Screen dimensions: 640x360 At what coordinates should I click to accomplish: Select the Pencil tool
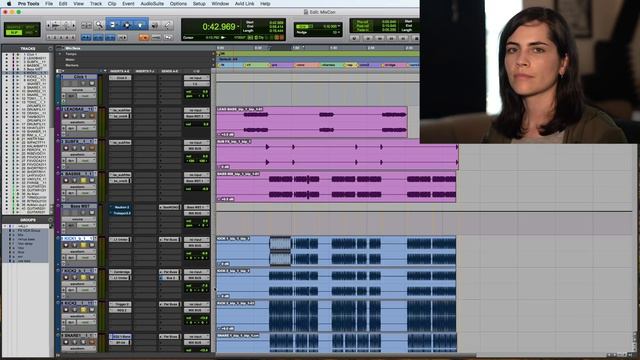(x=168, y=25)
